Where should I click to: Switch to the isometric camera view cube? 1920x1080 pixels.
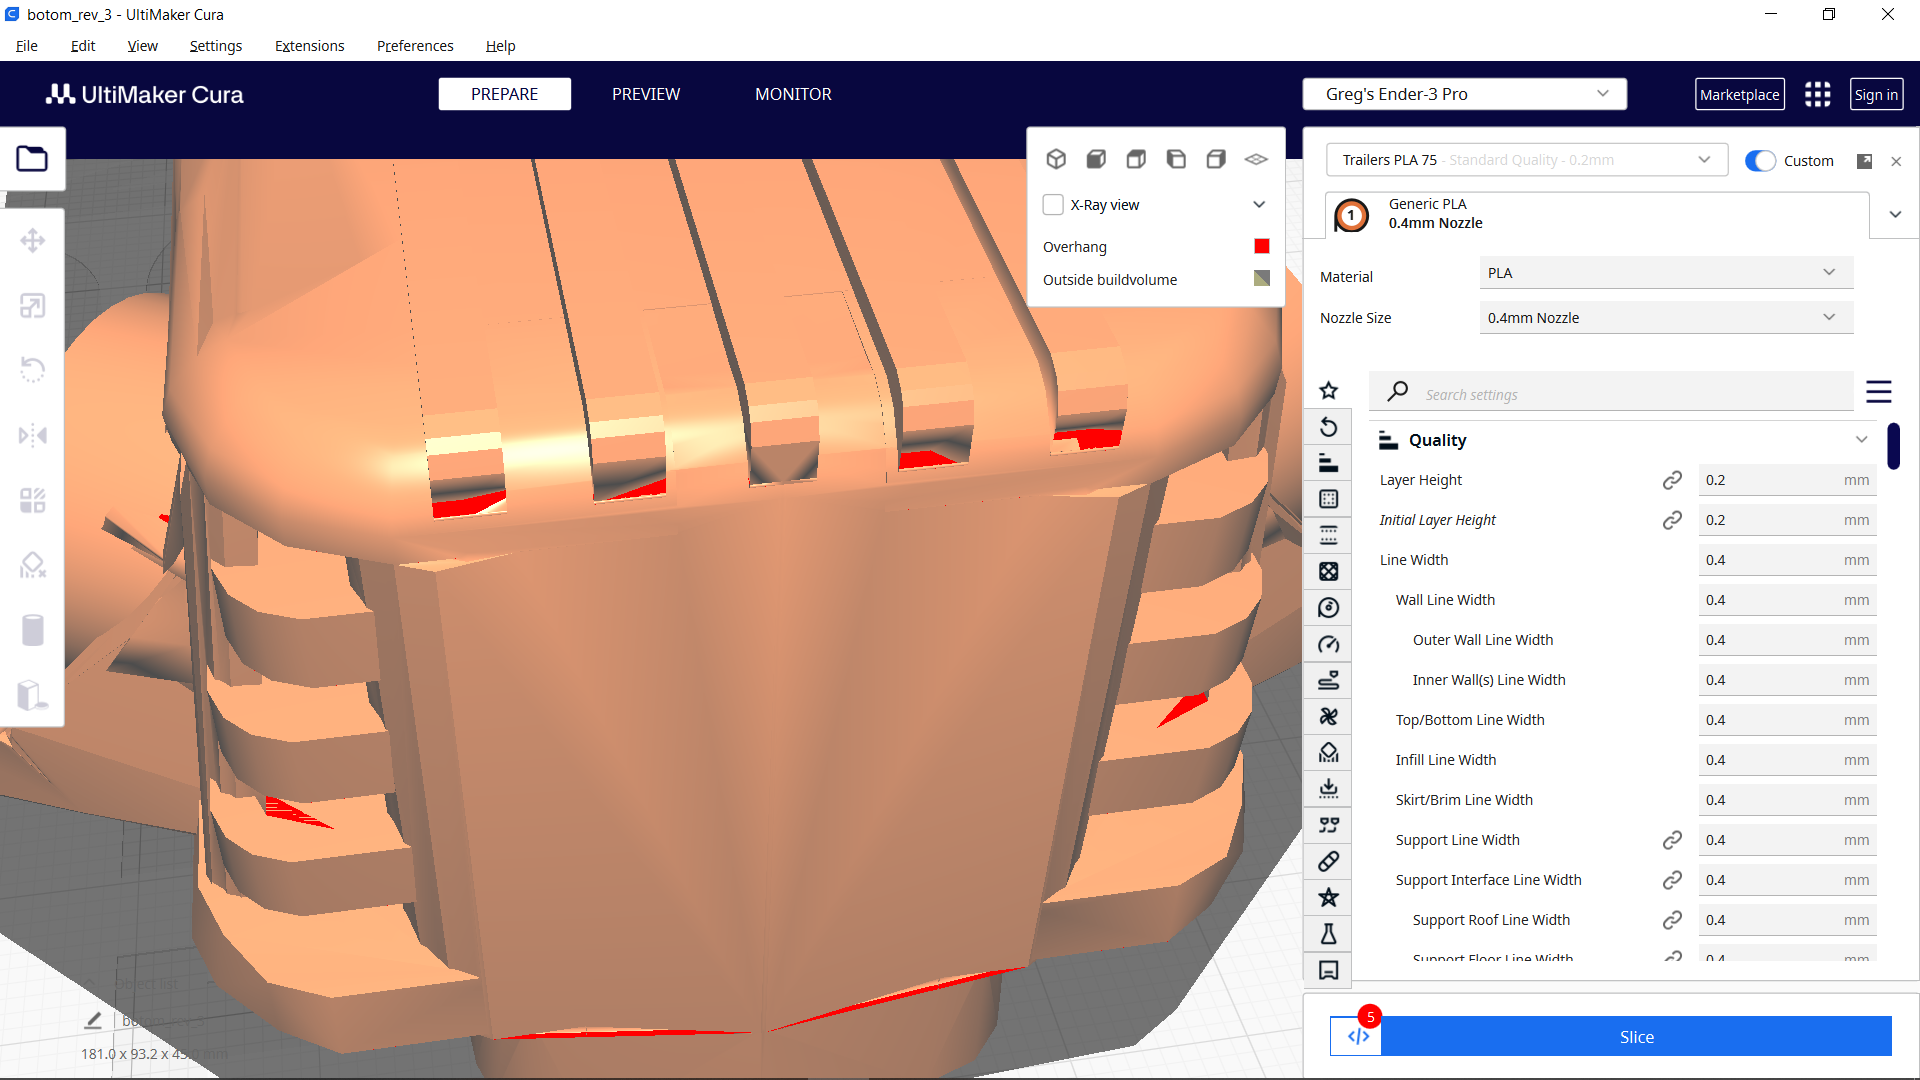click(1057, 158)
